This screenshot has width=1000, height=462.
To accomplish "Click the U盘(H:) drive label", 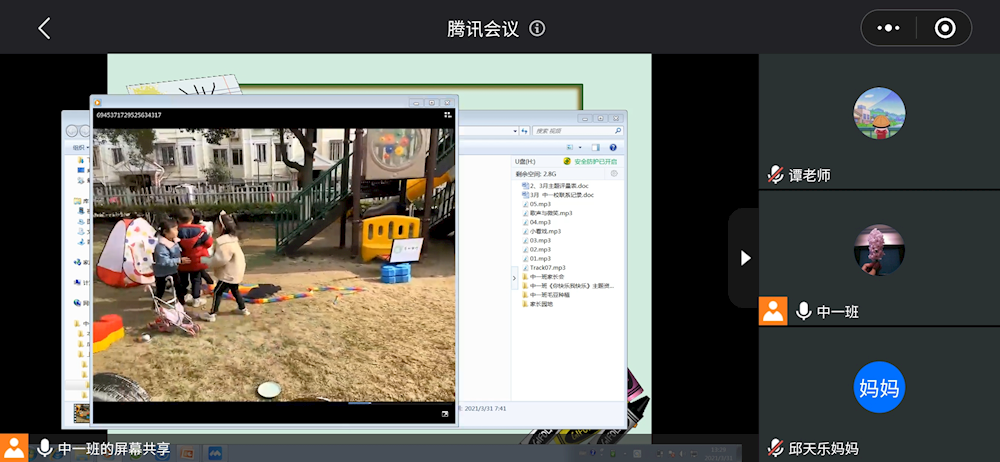I will click(x=526, y=161).
